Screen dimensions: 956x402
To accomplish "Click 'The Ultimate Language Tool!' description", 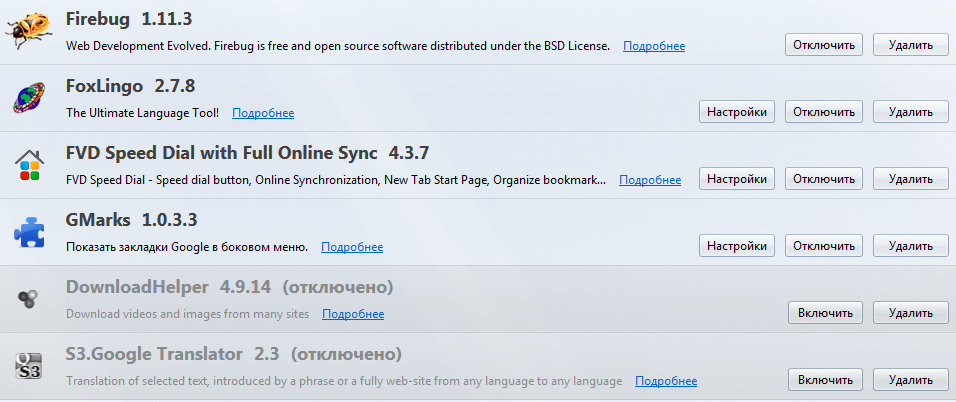I will click(142, 113).
